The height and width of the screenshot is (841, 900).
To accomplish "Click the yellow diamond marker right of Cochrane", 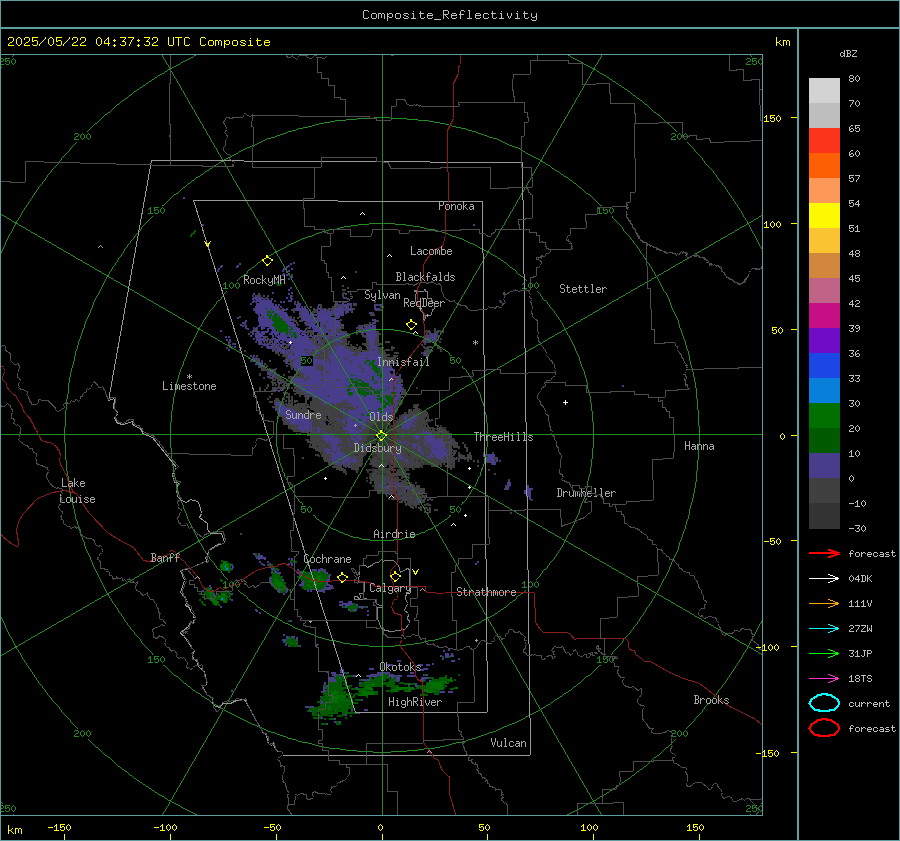I will pos(342,577).
